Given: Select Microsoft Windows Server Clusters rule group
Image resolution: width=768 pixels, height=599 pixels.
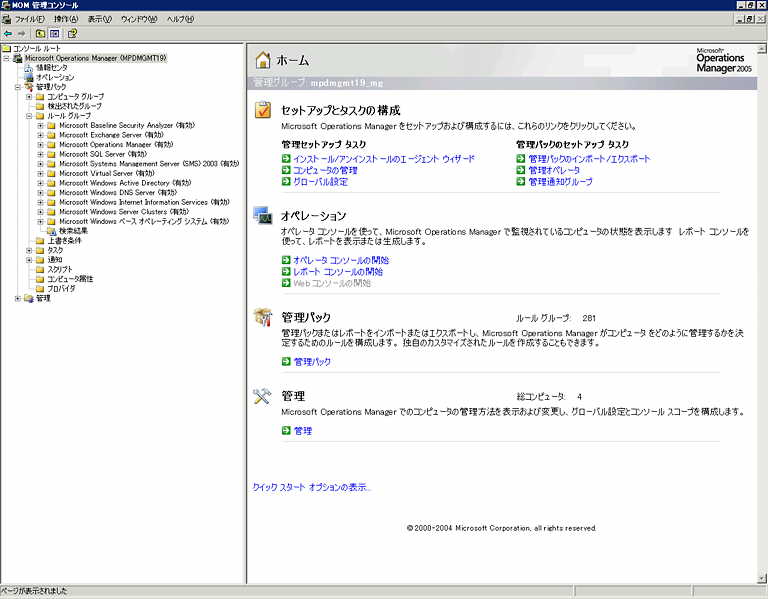Looking at the screenshot, I should pos(124,212).
